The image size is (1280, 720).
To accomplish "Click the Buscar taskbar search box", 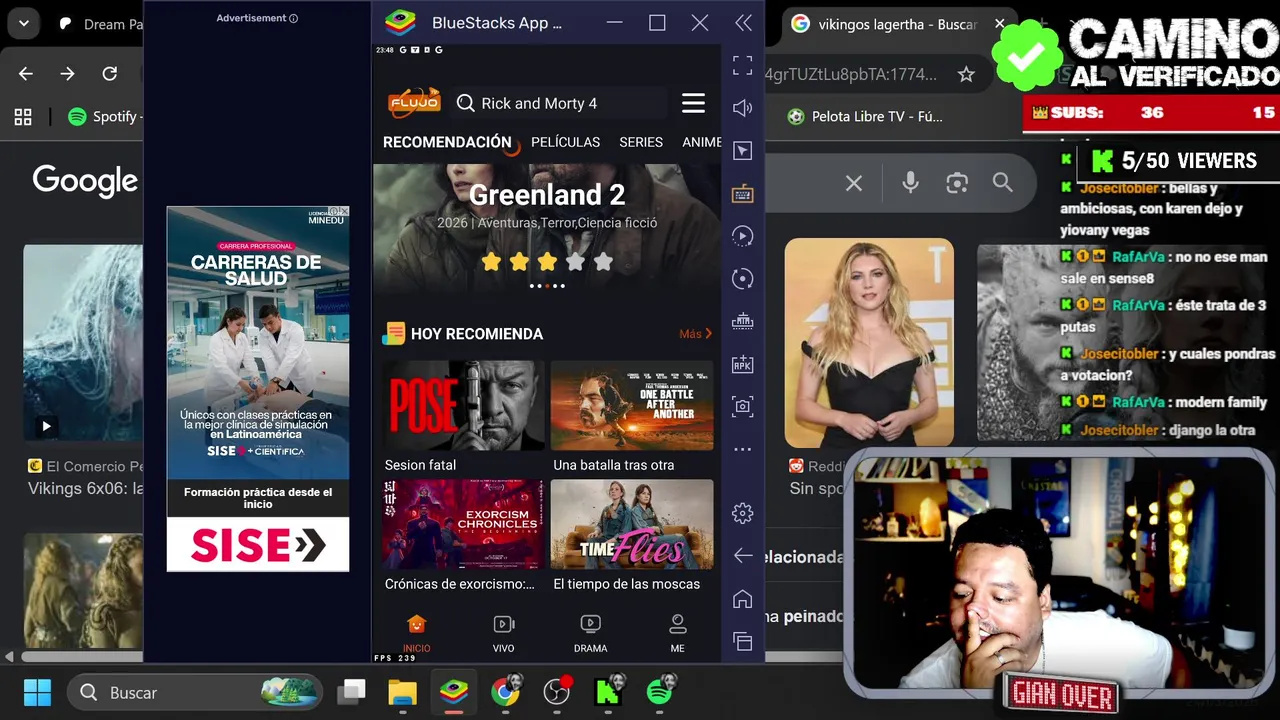I will 196,692.
